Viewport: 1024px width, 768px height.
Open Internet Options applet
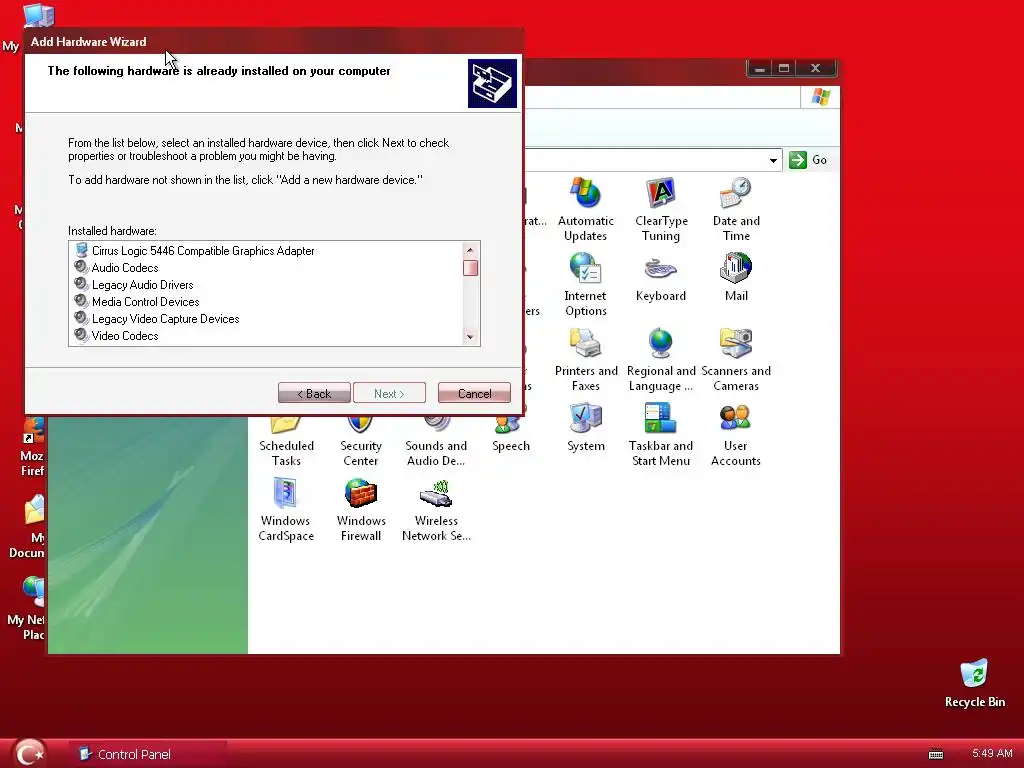[x=585, y=285]
